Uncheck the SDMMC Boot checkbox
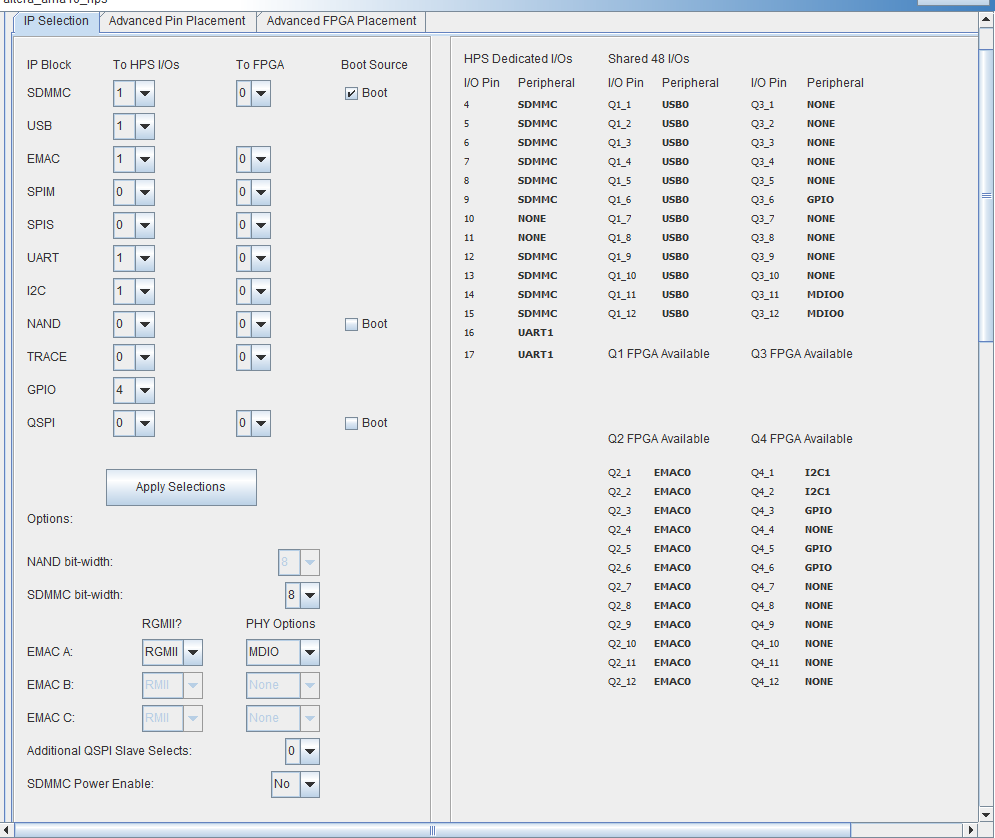This screenshot has height=838, width=995. click(351, 94)
